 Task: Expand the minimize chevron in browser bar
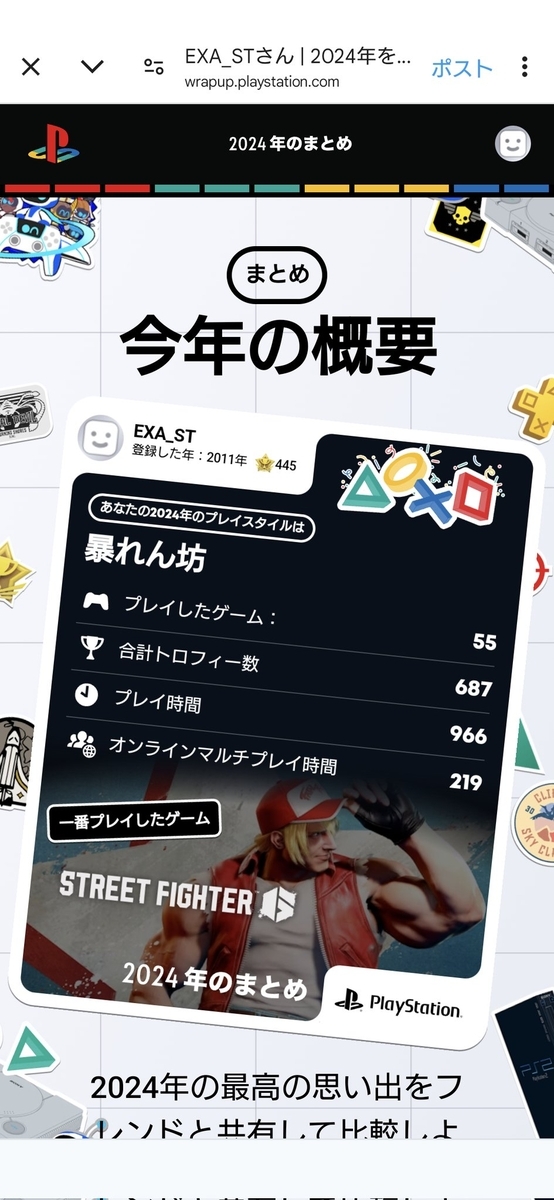[x=92, y=67]
